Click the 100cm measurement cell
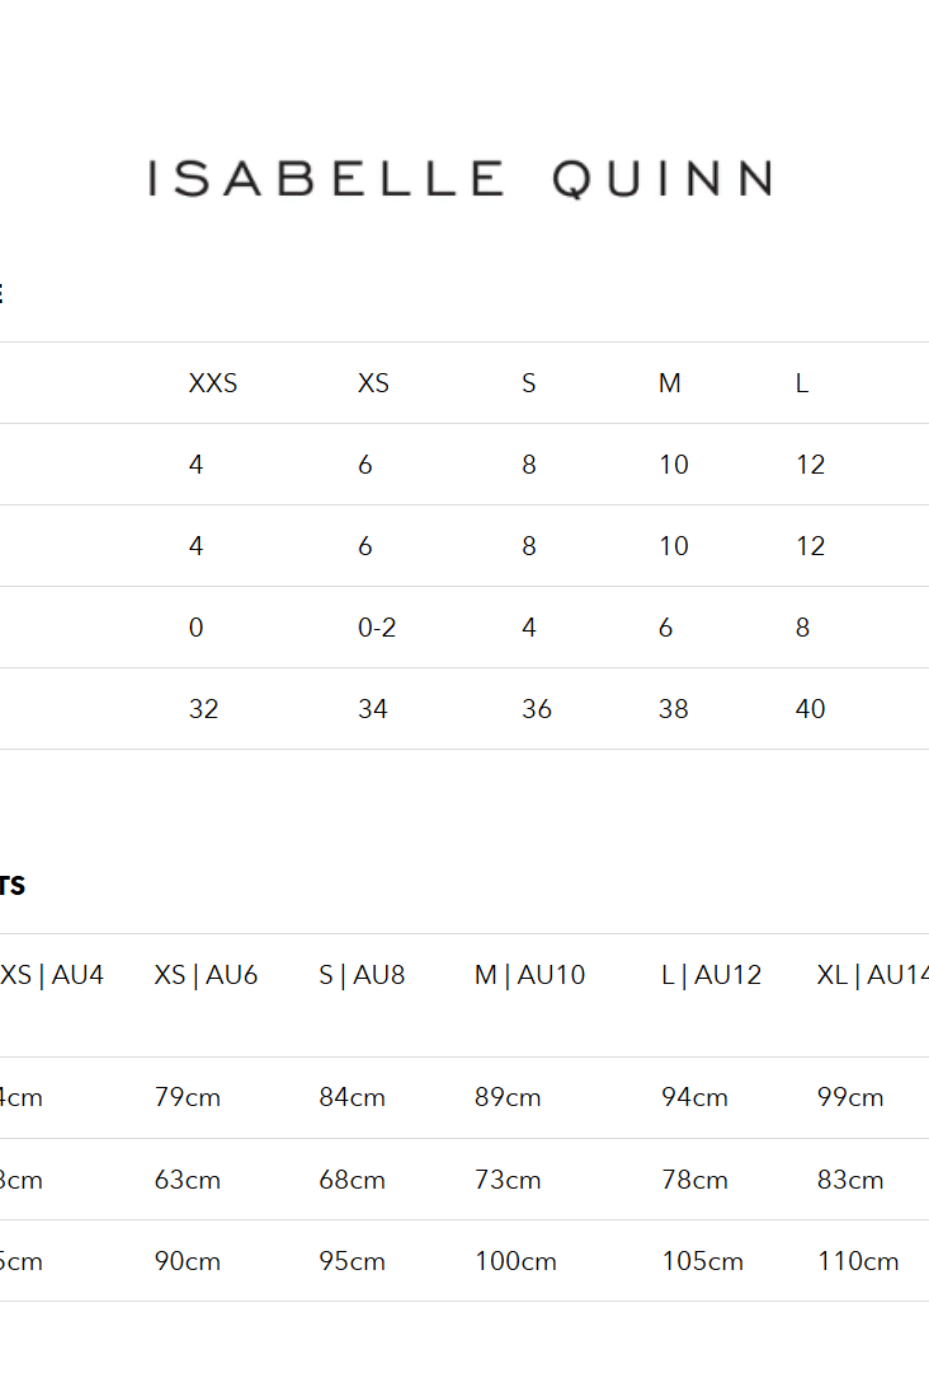Screen dimensions: 929x1388 pyautogui.click(x=515, y=1261)
